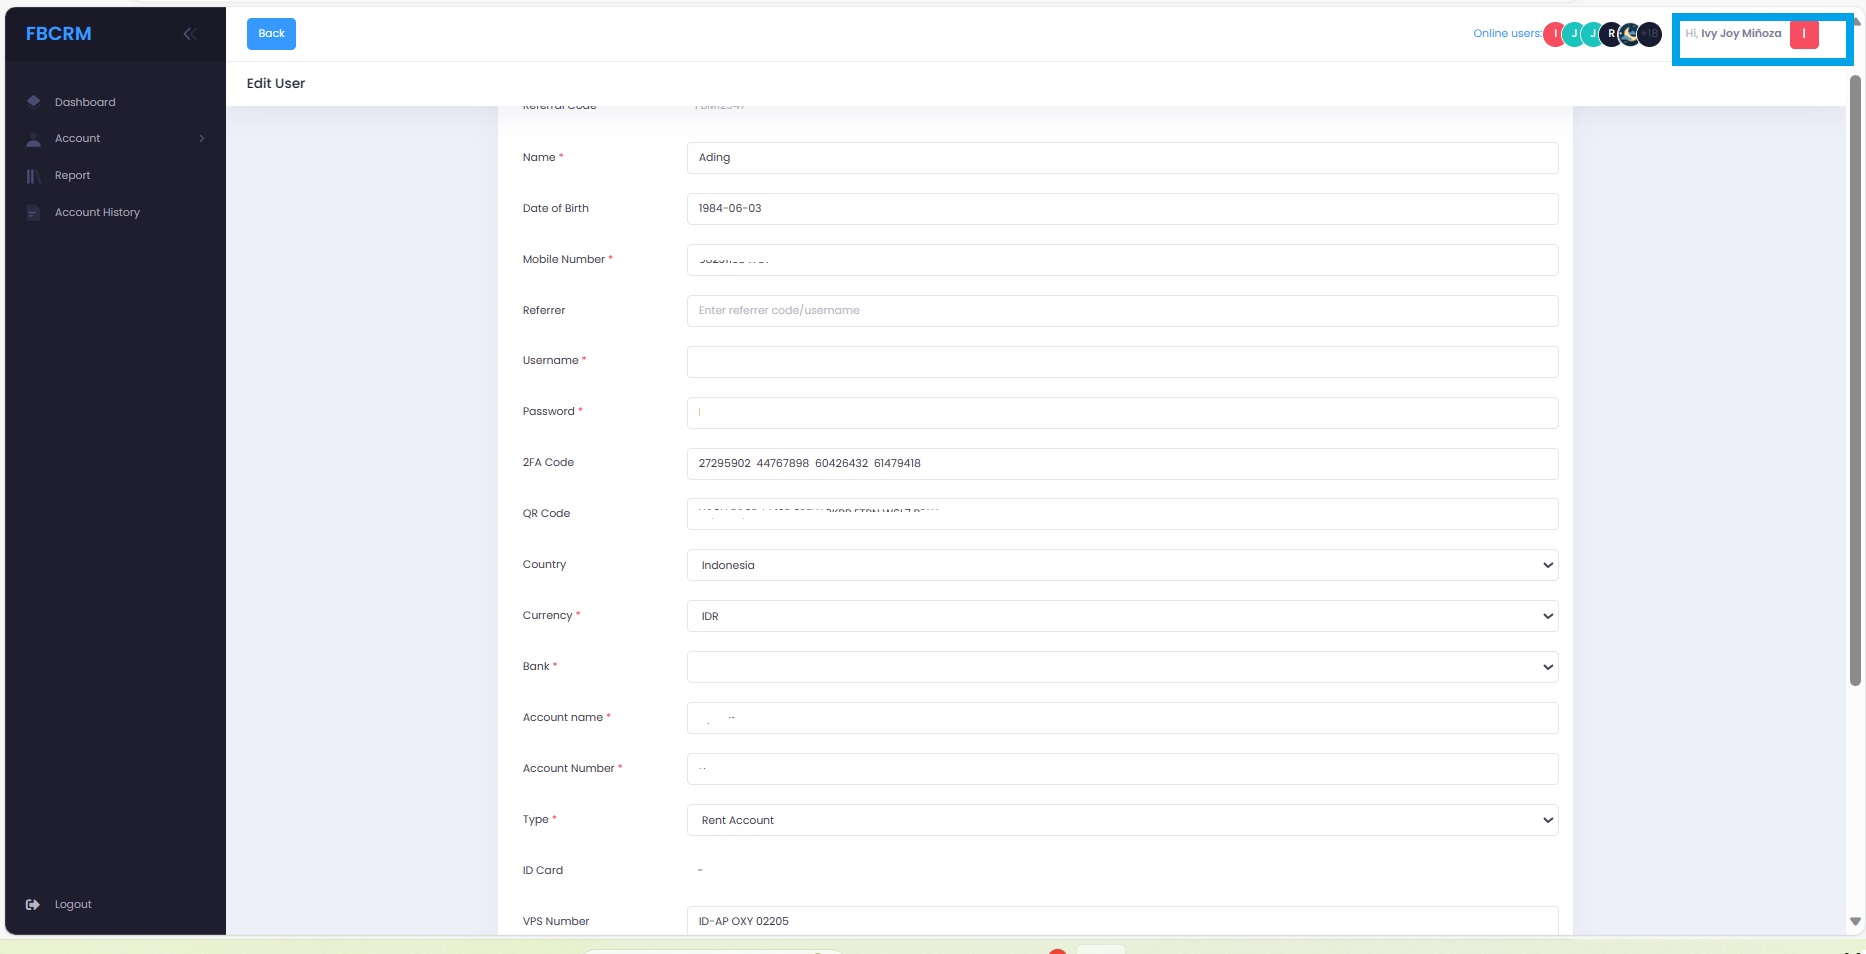The image size is (1866, 954).
Task: Click the FBCRM logo link
Action: [58, 34]
